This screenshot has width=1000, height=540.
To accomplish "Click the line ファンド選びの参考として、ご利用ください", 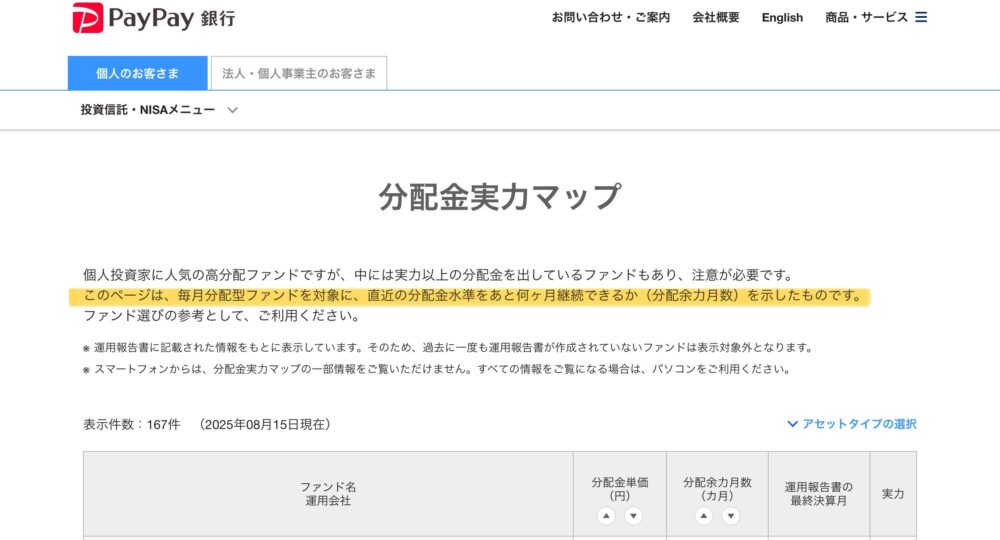I will pyautogui.click(x=222, y=316).
